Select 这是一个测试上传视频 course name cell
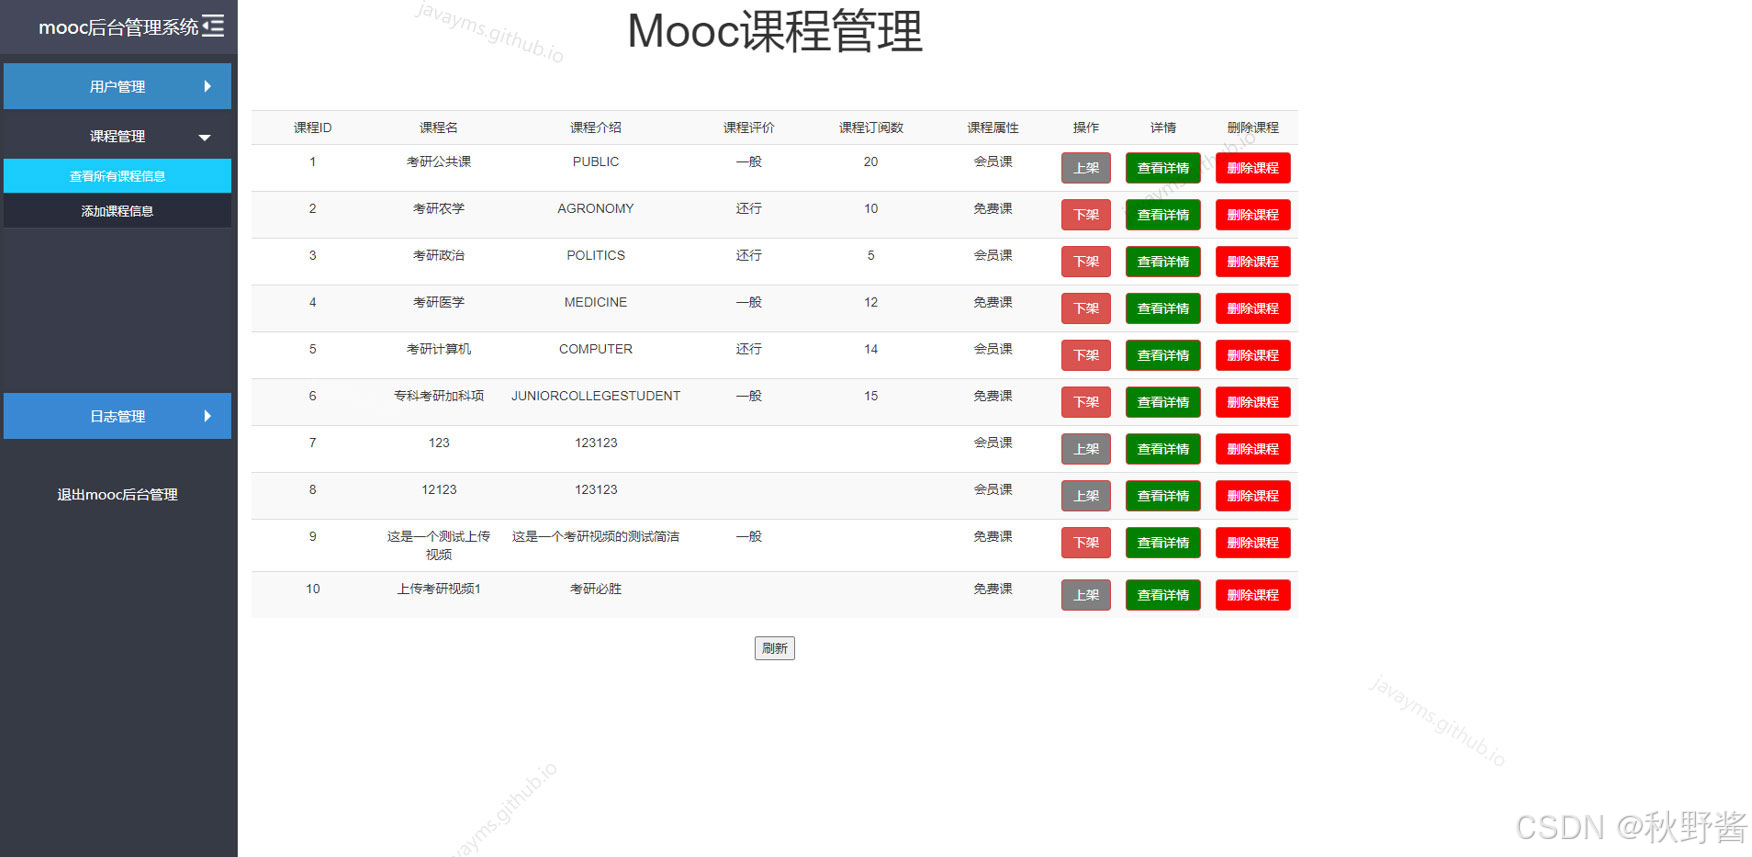 click(x=439, y=545)
